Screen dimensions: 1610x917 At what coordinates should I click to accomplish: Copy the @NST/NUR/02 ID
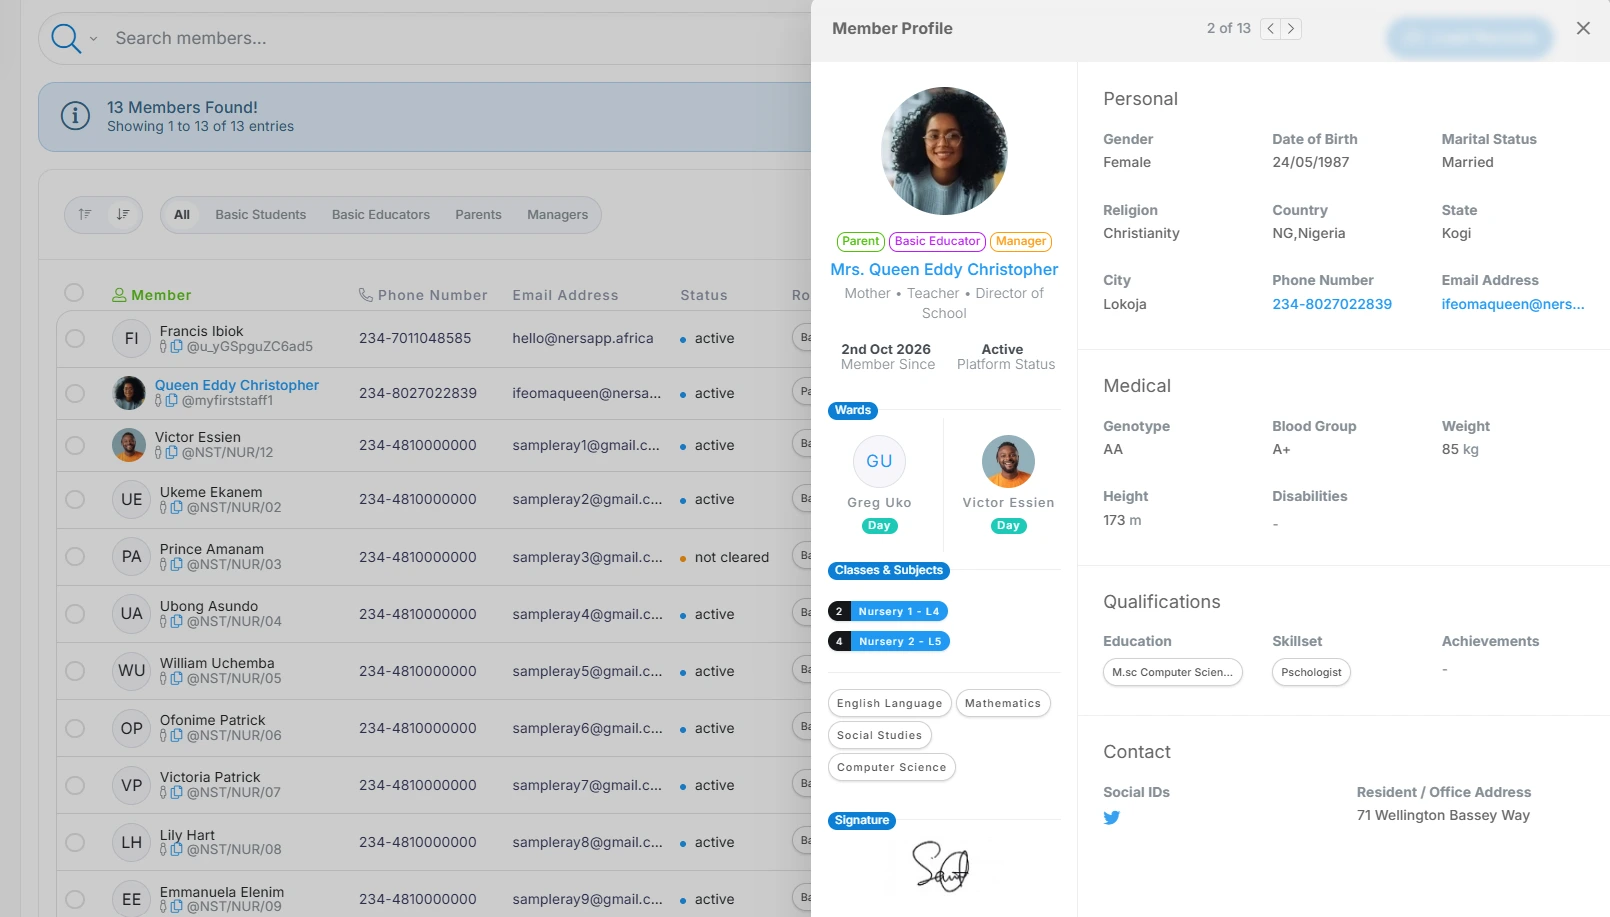coord(177,507)
